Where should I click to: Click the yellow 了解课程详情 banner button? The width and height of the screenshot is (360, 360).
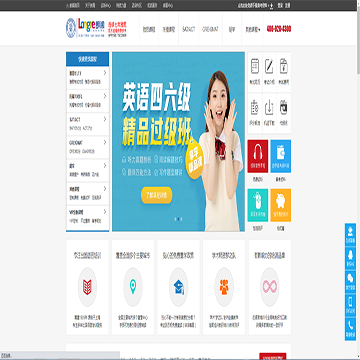click(x=157, y=195)
